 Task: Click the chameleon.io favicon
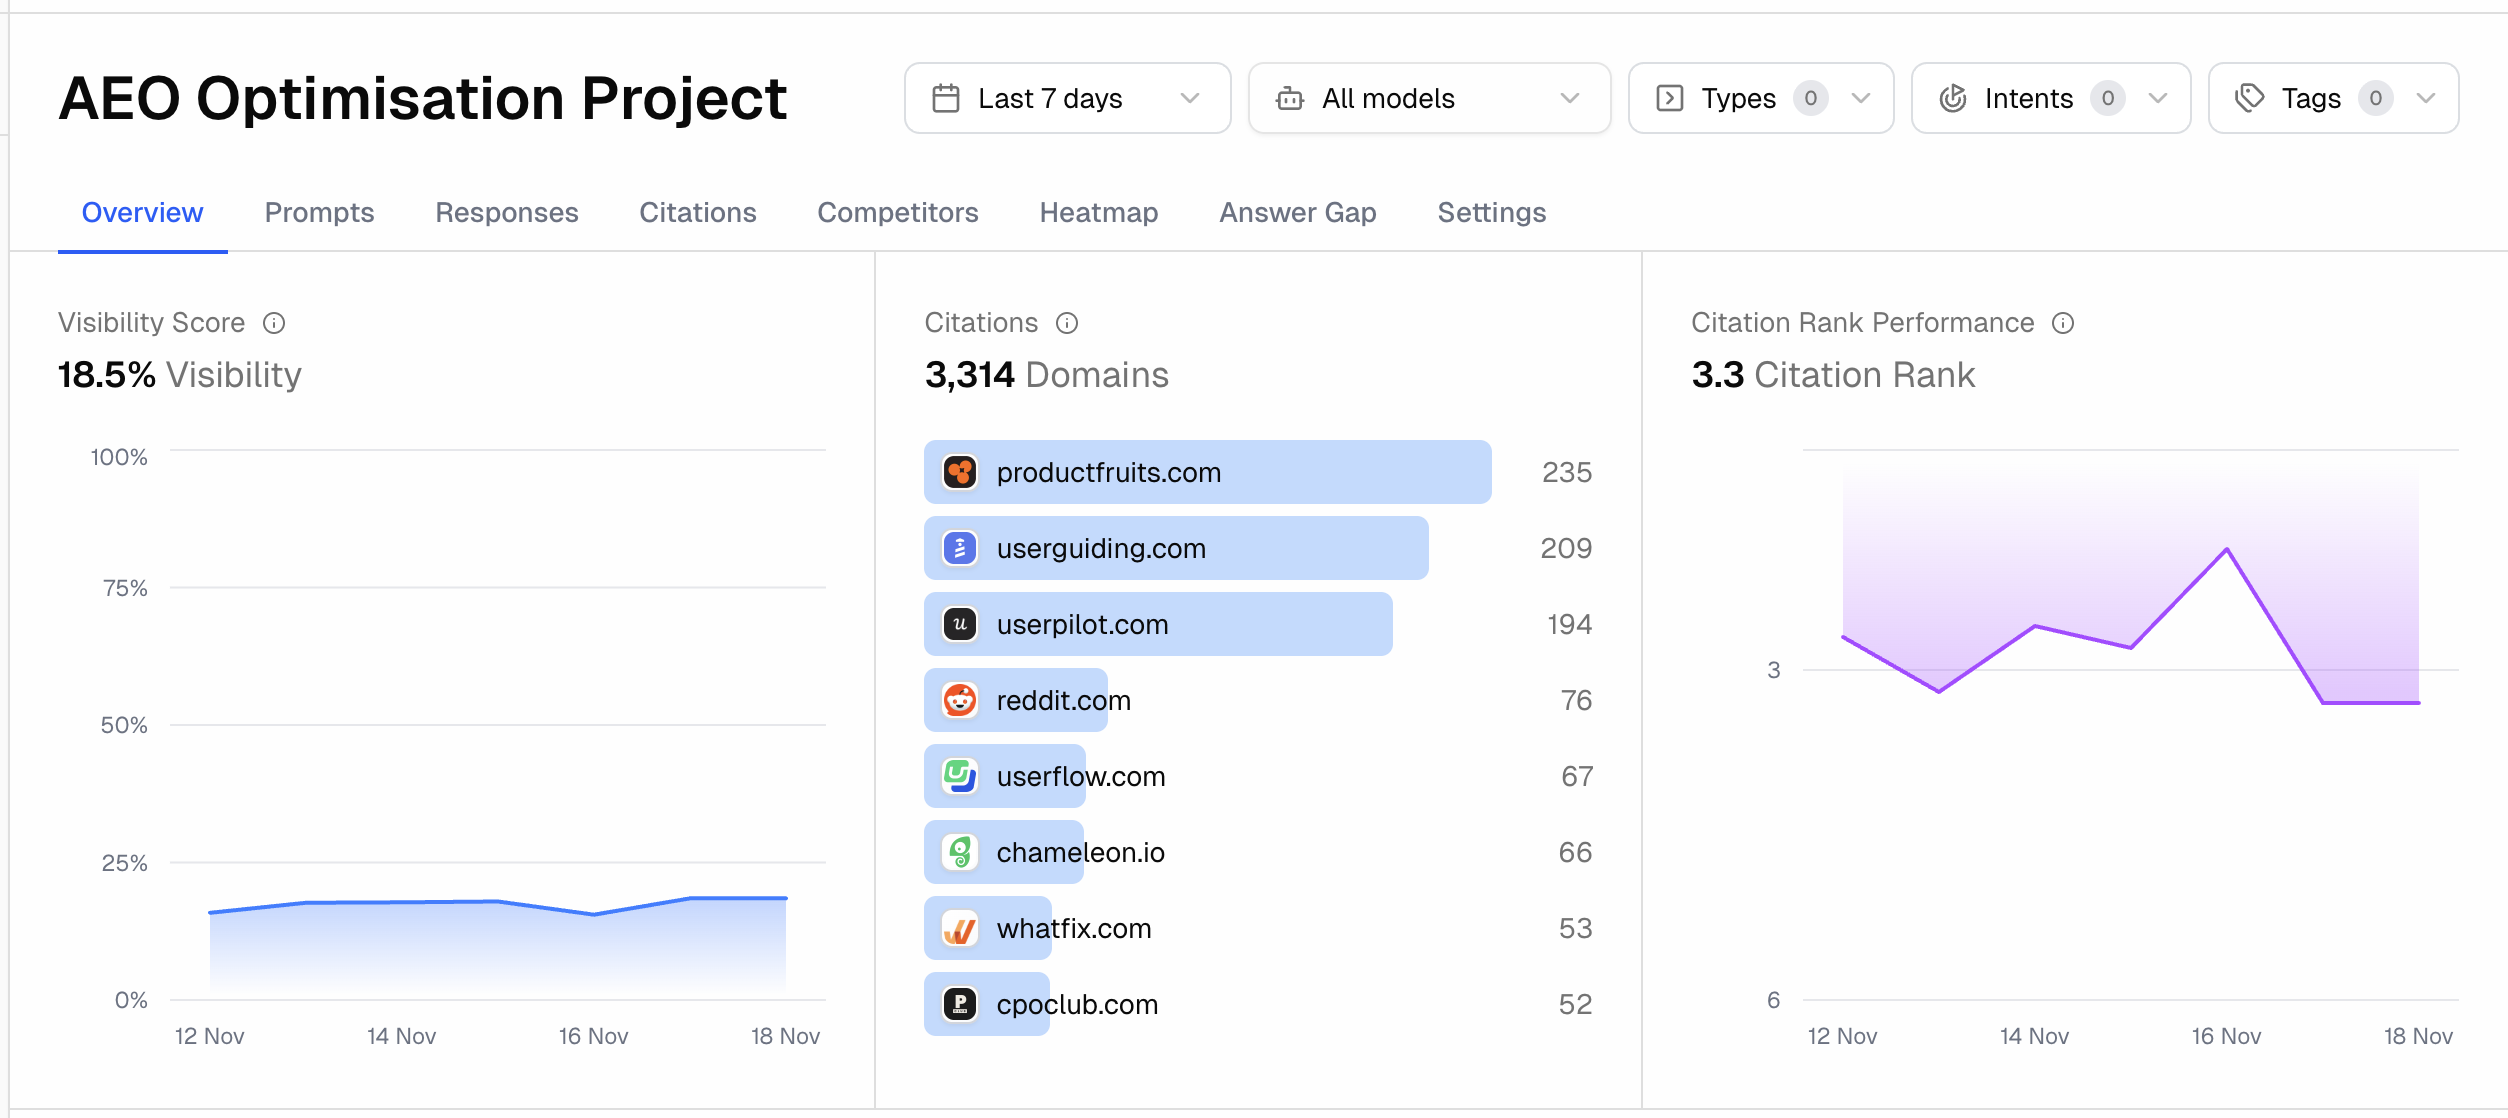[960, 852]
